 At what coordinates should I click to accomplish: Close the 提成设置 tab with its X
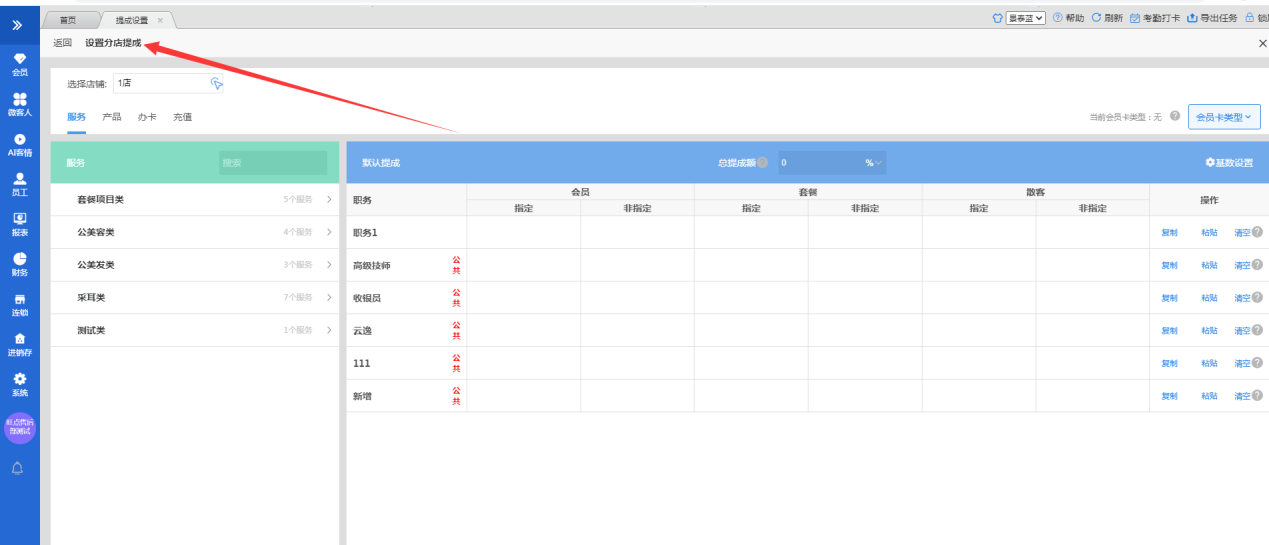160,20
